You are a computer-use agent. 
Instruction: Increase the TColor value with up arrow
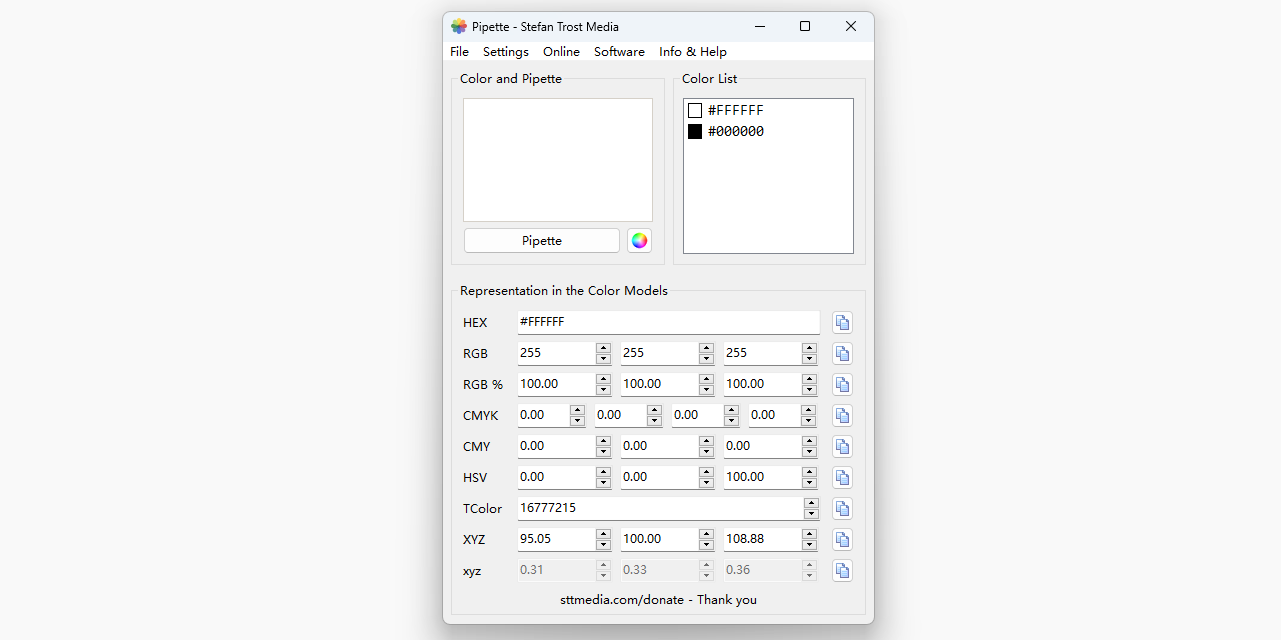pos(811,503)
